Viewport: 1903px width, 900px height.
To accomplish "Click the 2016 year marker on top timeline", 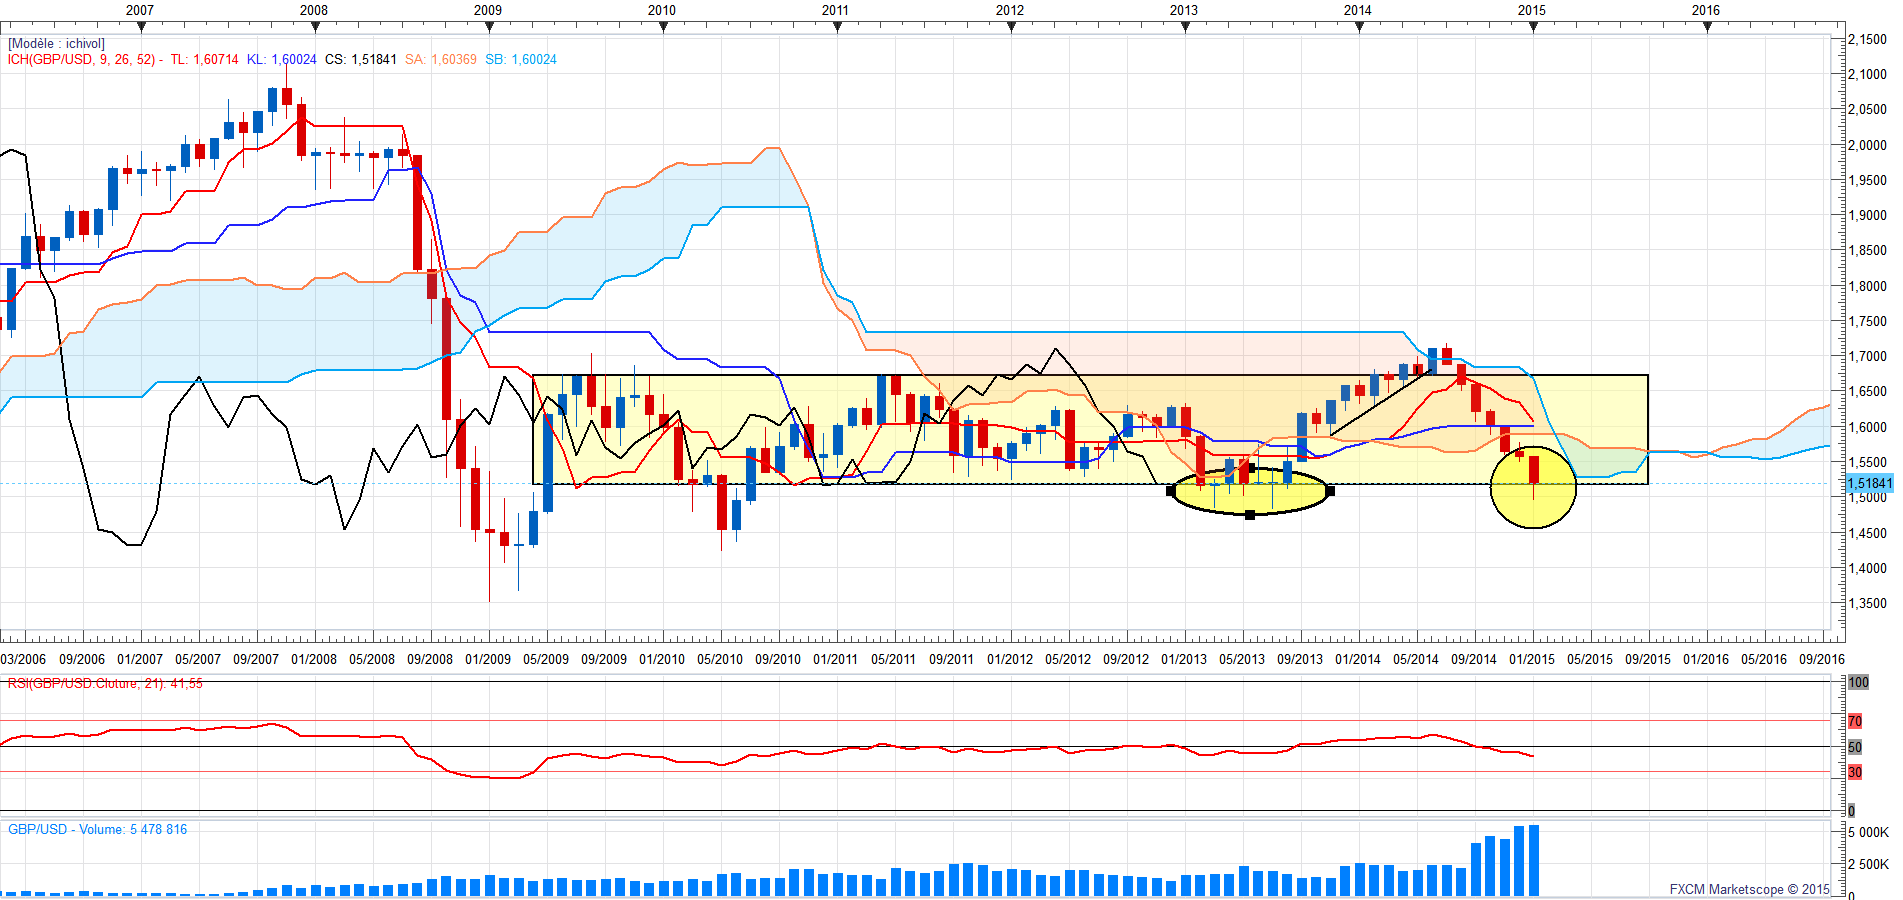I will pyautogui.click(x=1706, y=10).
